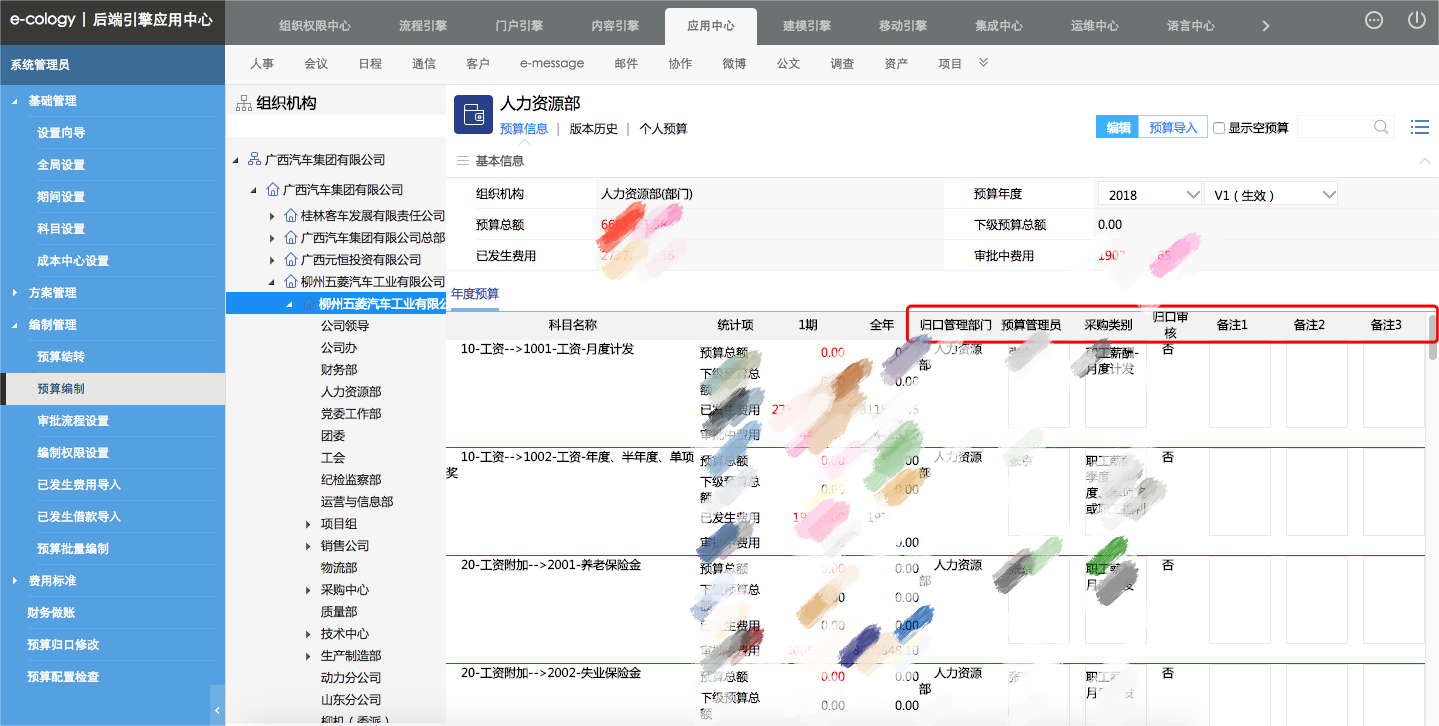
Task: Expand the 广西元恒投资有限公司 tree node
Action: point(272,260)
